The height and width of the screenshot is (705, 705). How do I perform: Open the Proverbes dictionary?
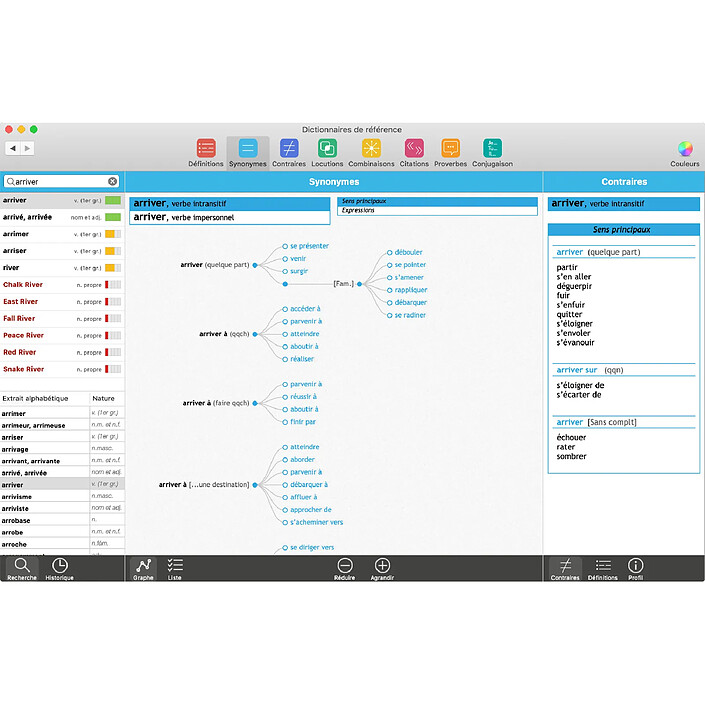point(450,149)
